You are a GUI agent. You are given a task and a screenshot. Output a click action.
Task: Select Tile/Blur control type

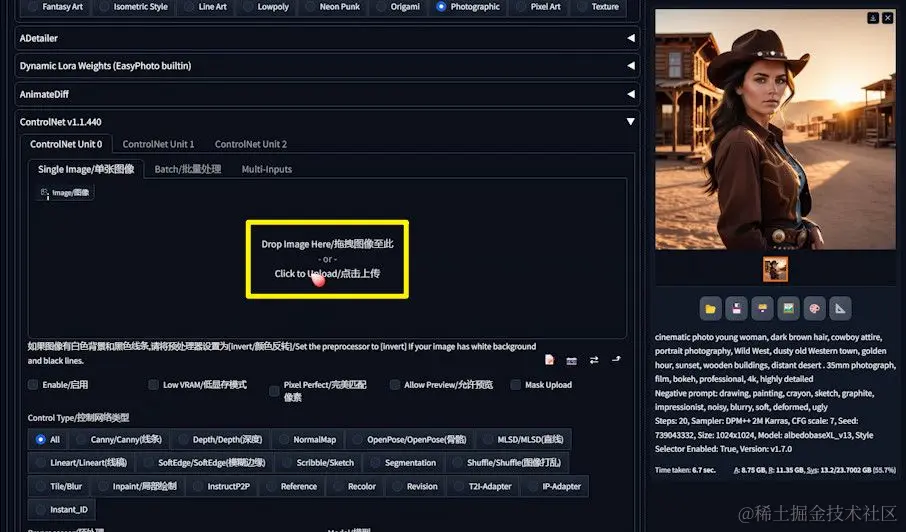58,486
